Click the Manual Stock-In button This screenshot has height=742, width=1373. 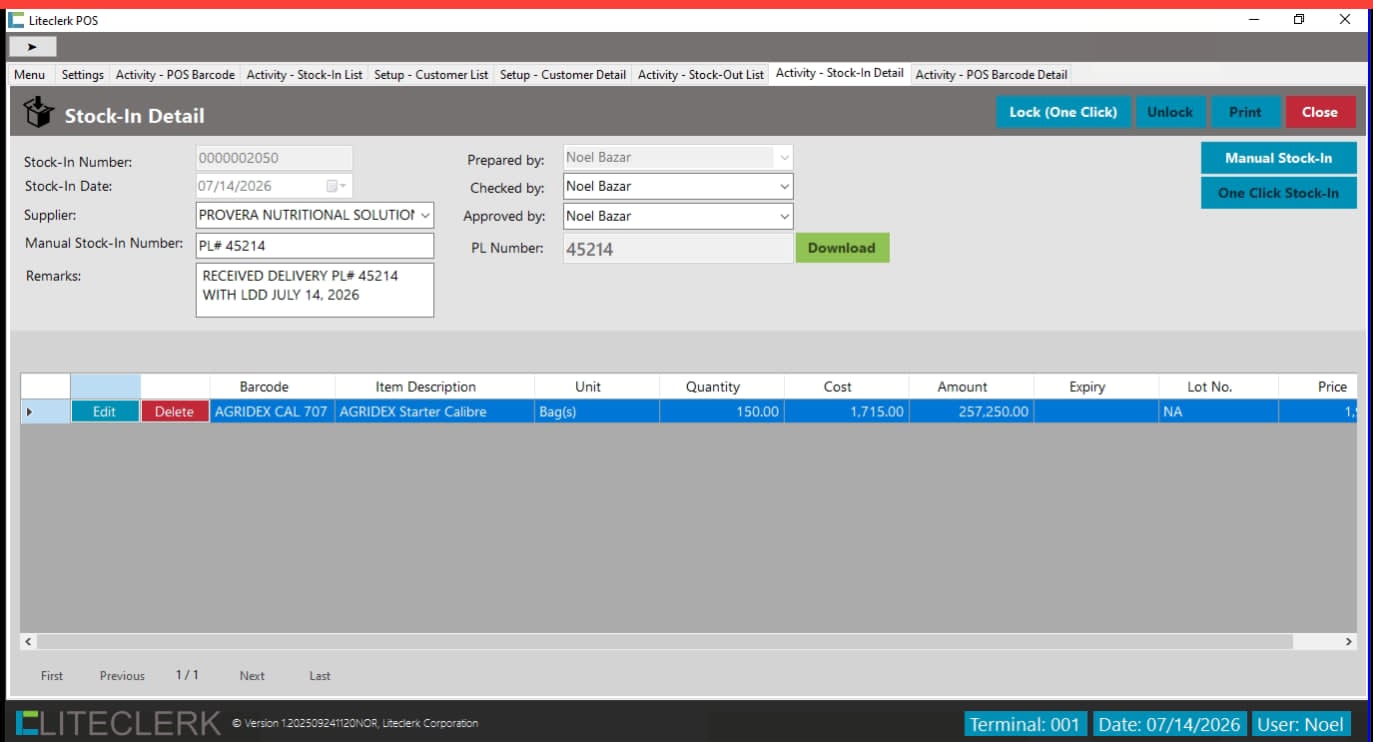(x=1278, y=158)
